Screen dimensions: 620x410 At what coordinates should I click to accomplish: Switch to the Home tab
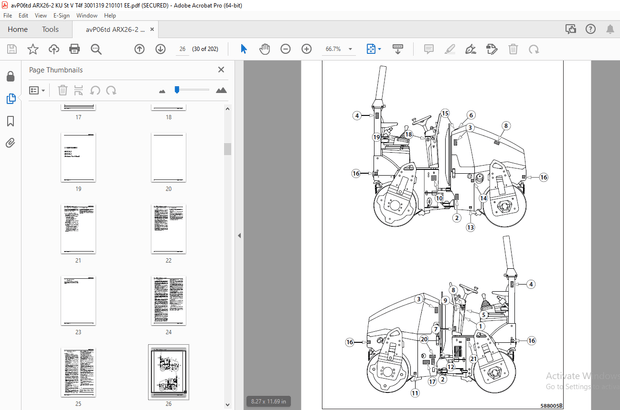(17, 29)
